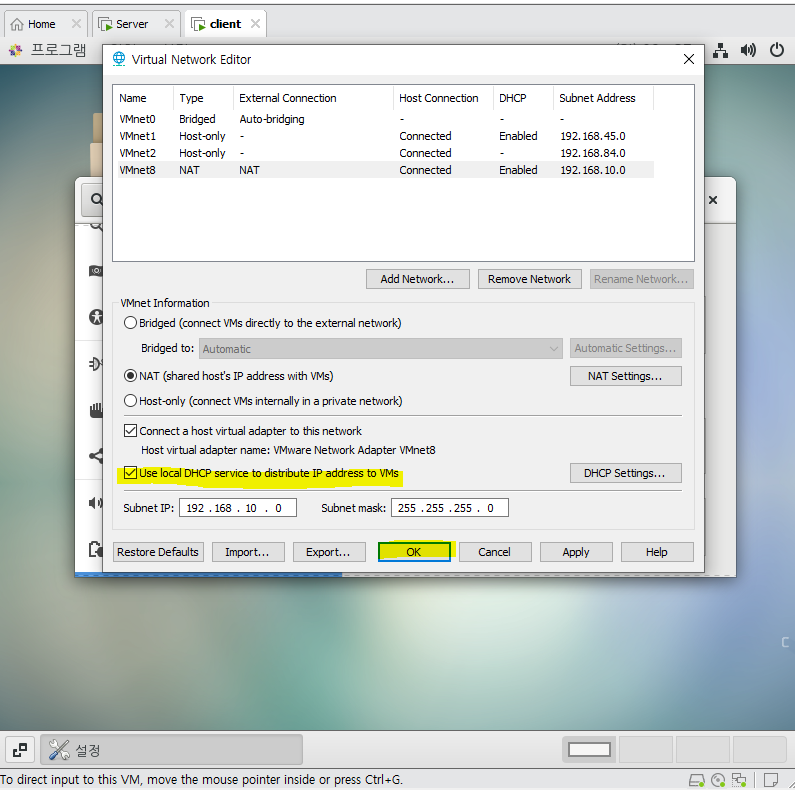Open the Sharing icon in Settings sidebar
The width and height of the screenshot is (795, 790).
click(x=96, y=456)
